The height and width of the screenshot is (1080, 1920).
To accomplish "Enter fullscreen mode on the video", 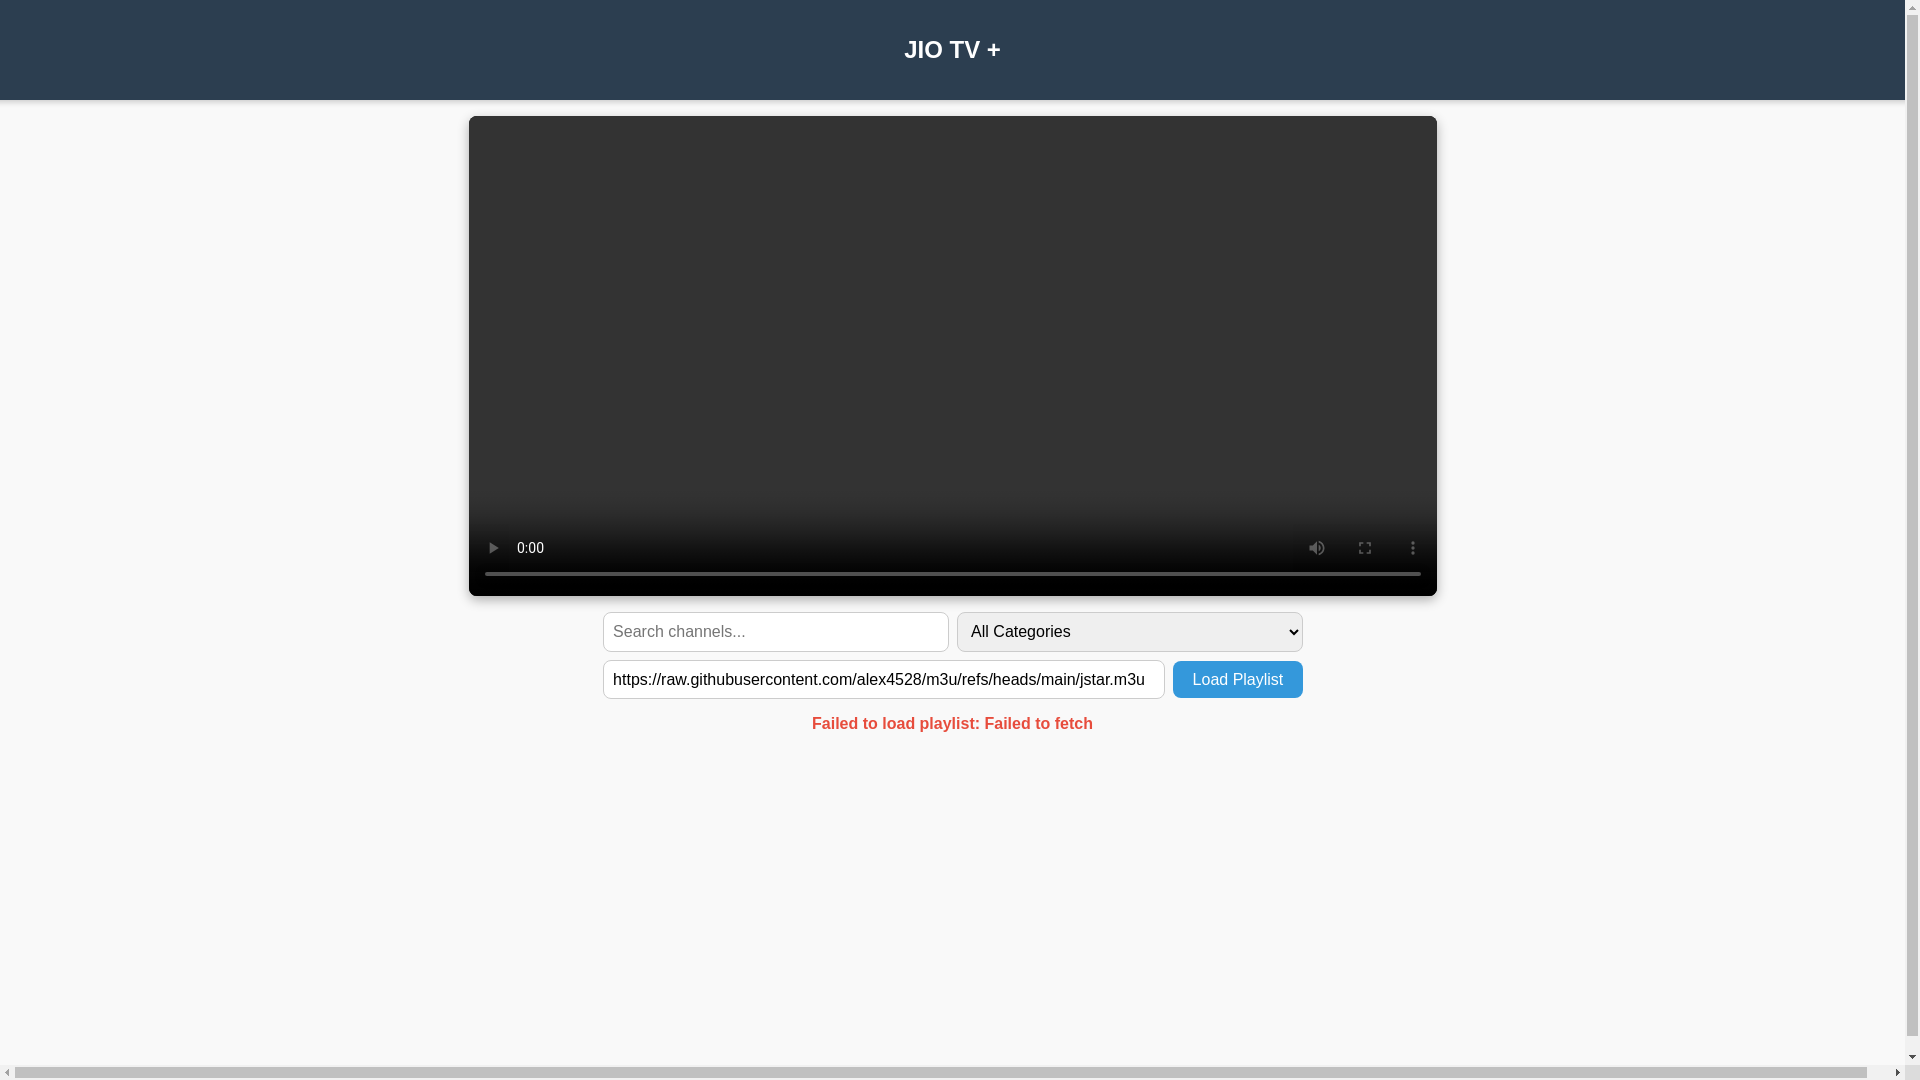I will [x=1365, y=548].
